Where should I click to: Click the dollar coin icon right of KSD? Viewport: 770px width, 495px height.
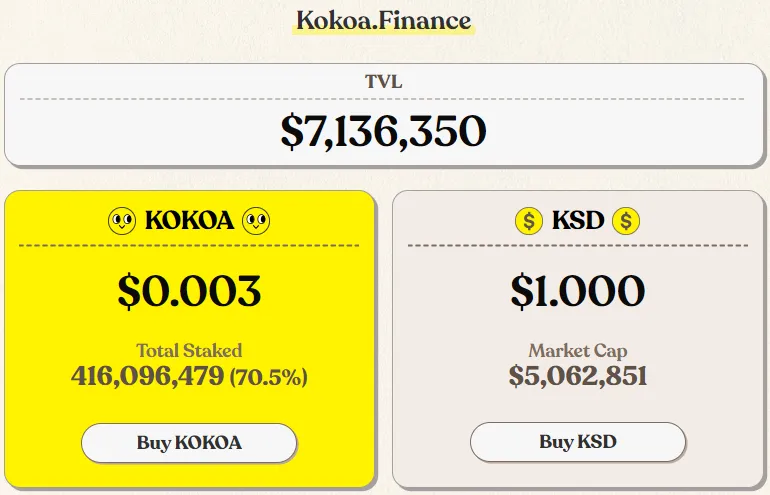pyautogui.click(x=626, y=220)
